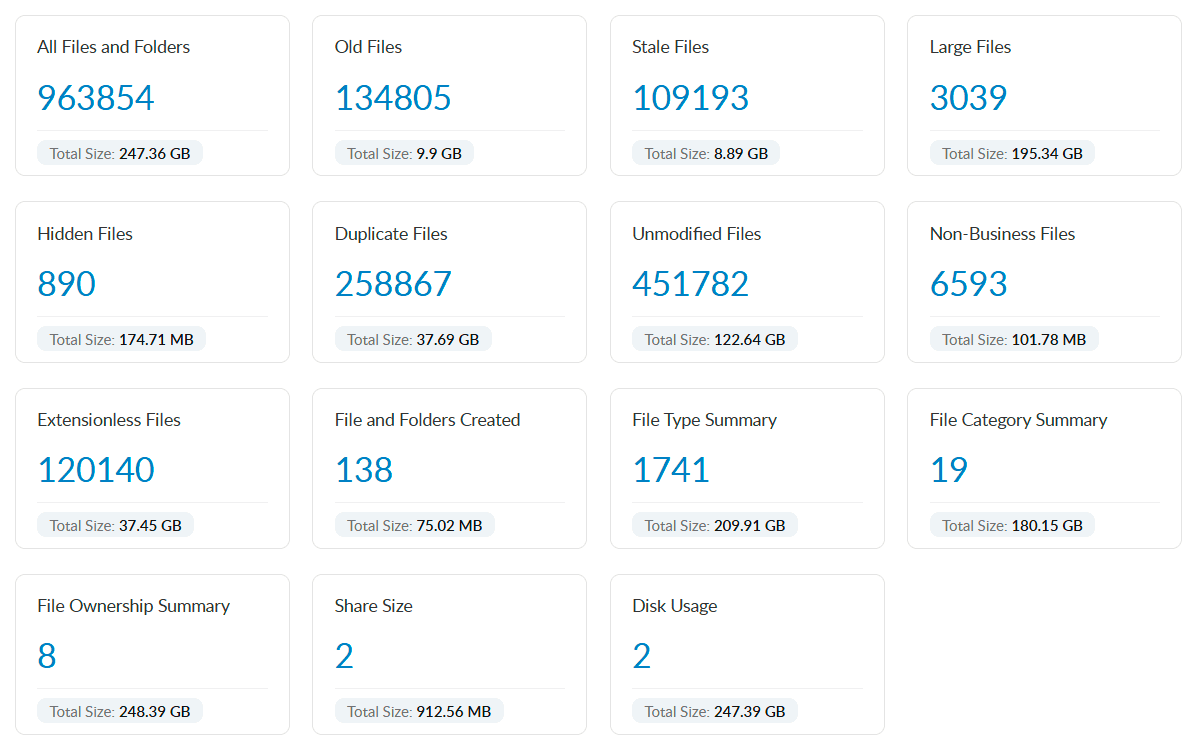Open the File and Folders Created count 138
This screenshot has width=1201, height=751.
(364, 470)
